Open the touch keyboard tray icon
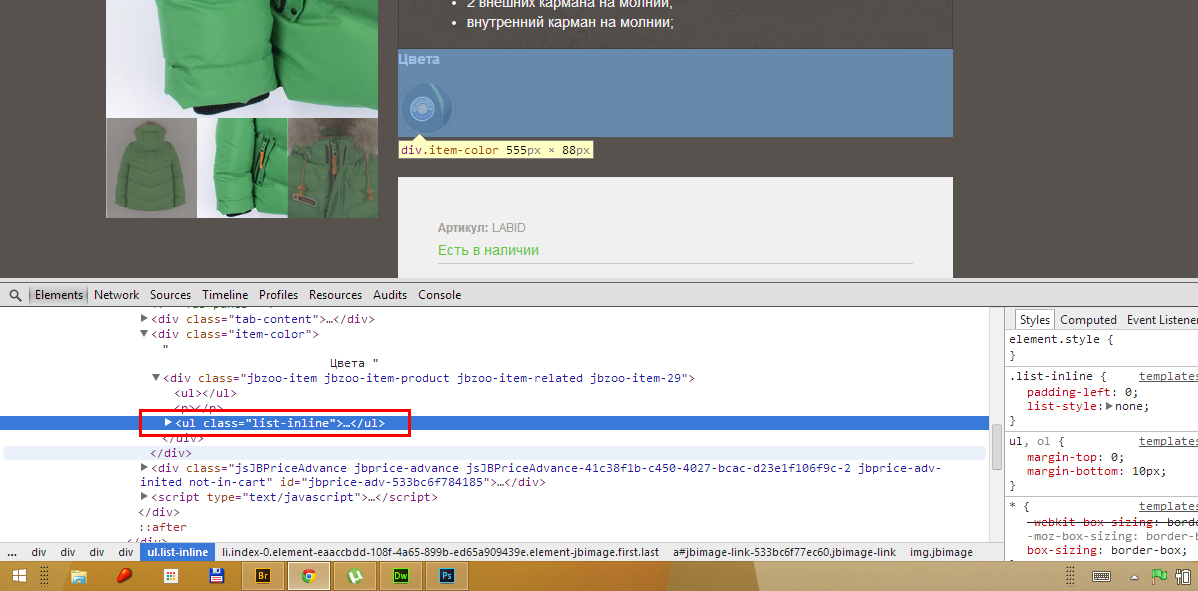Viewport: 1198px width, 591px height. coord(1102,576)
